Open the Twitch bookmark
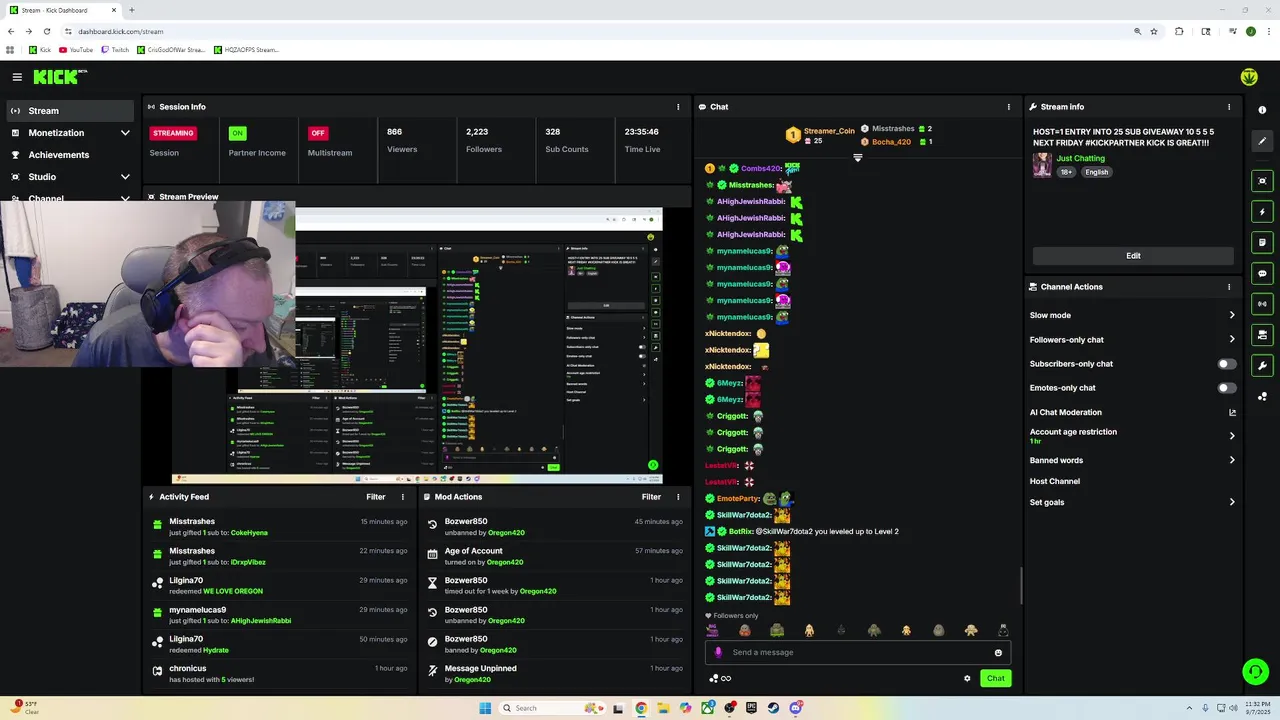The image size is (1280, 720). pyautogui.click(x=115, y=50)
